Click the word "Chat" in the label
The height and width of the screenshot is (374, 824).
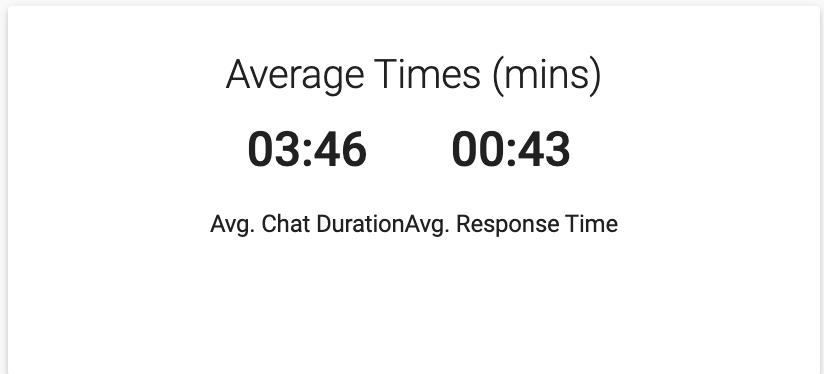(285, 224)
